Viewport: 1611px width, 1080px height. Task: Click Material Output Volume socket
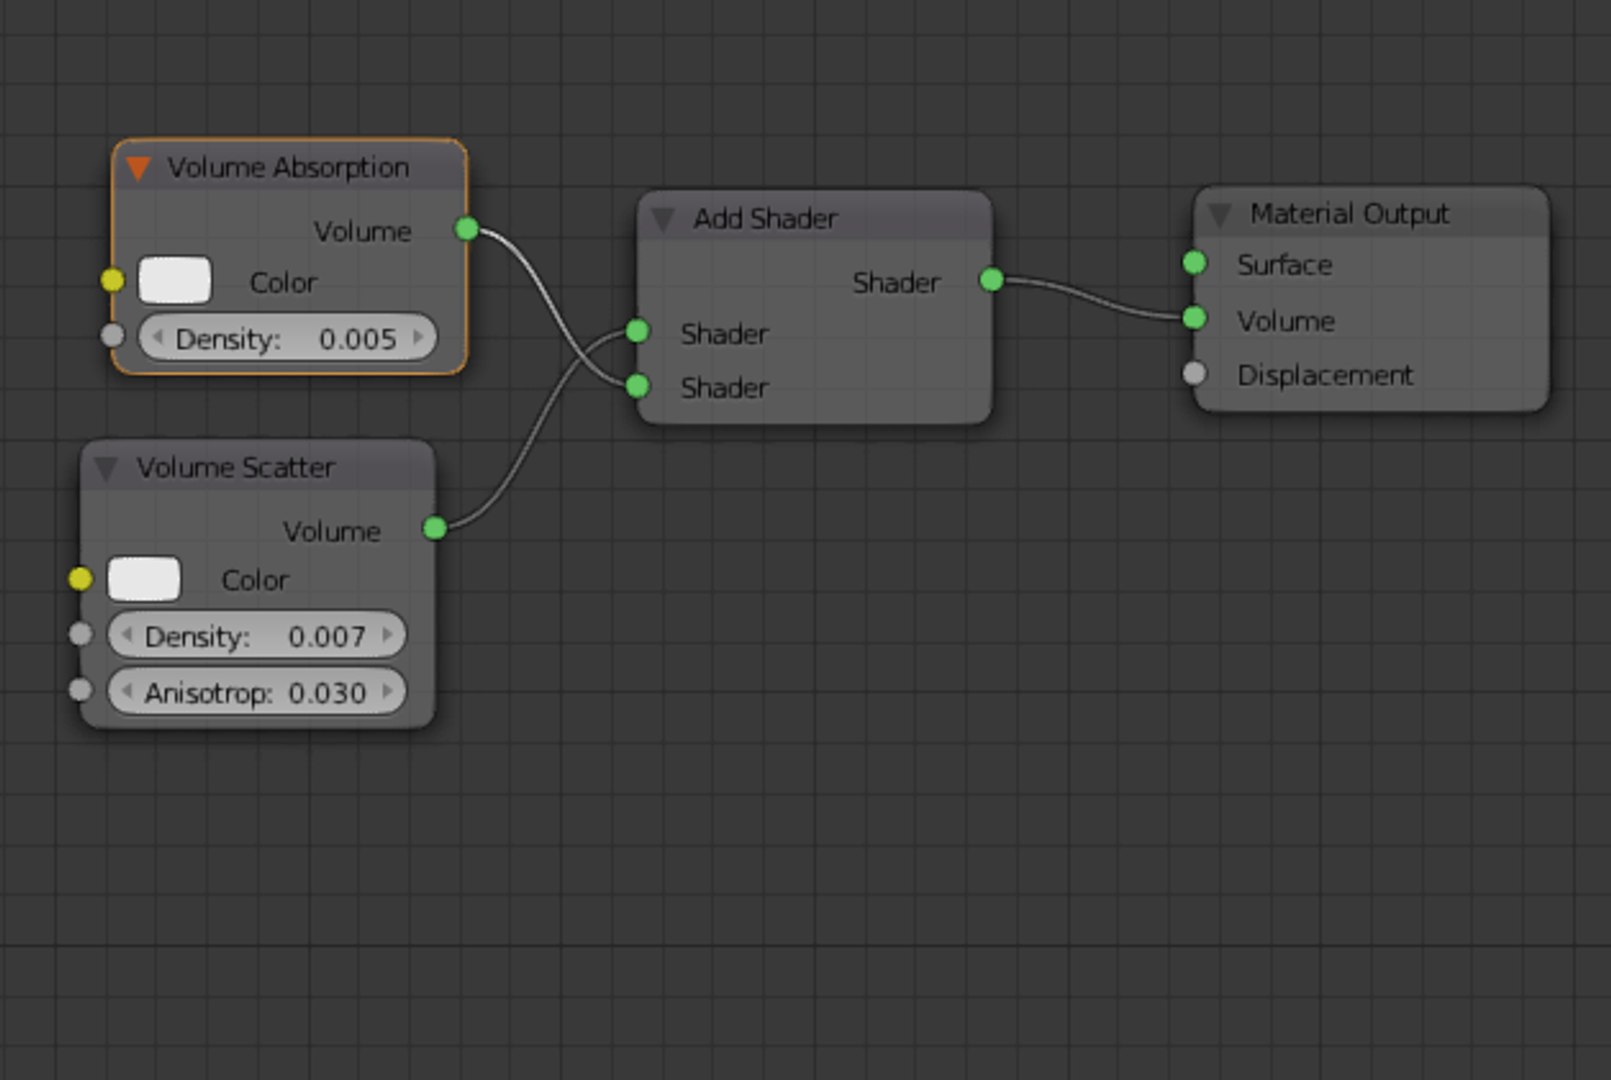tap(1194, 318)
